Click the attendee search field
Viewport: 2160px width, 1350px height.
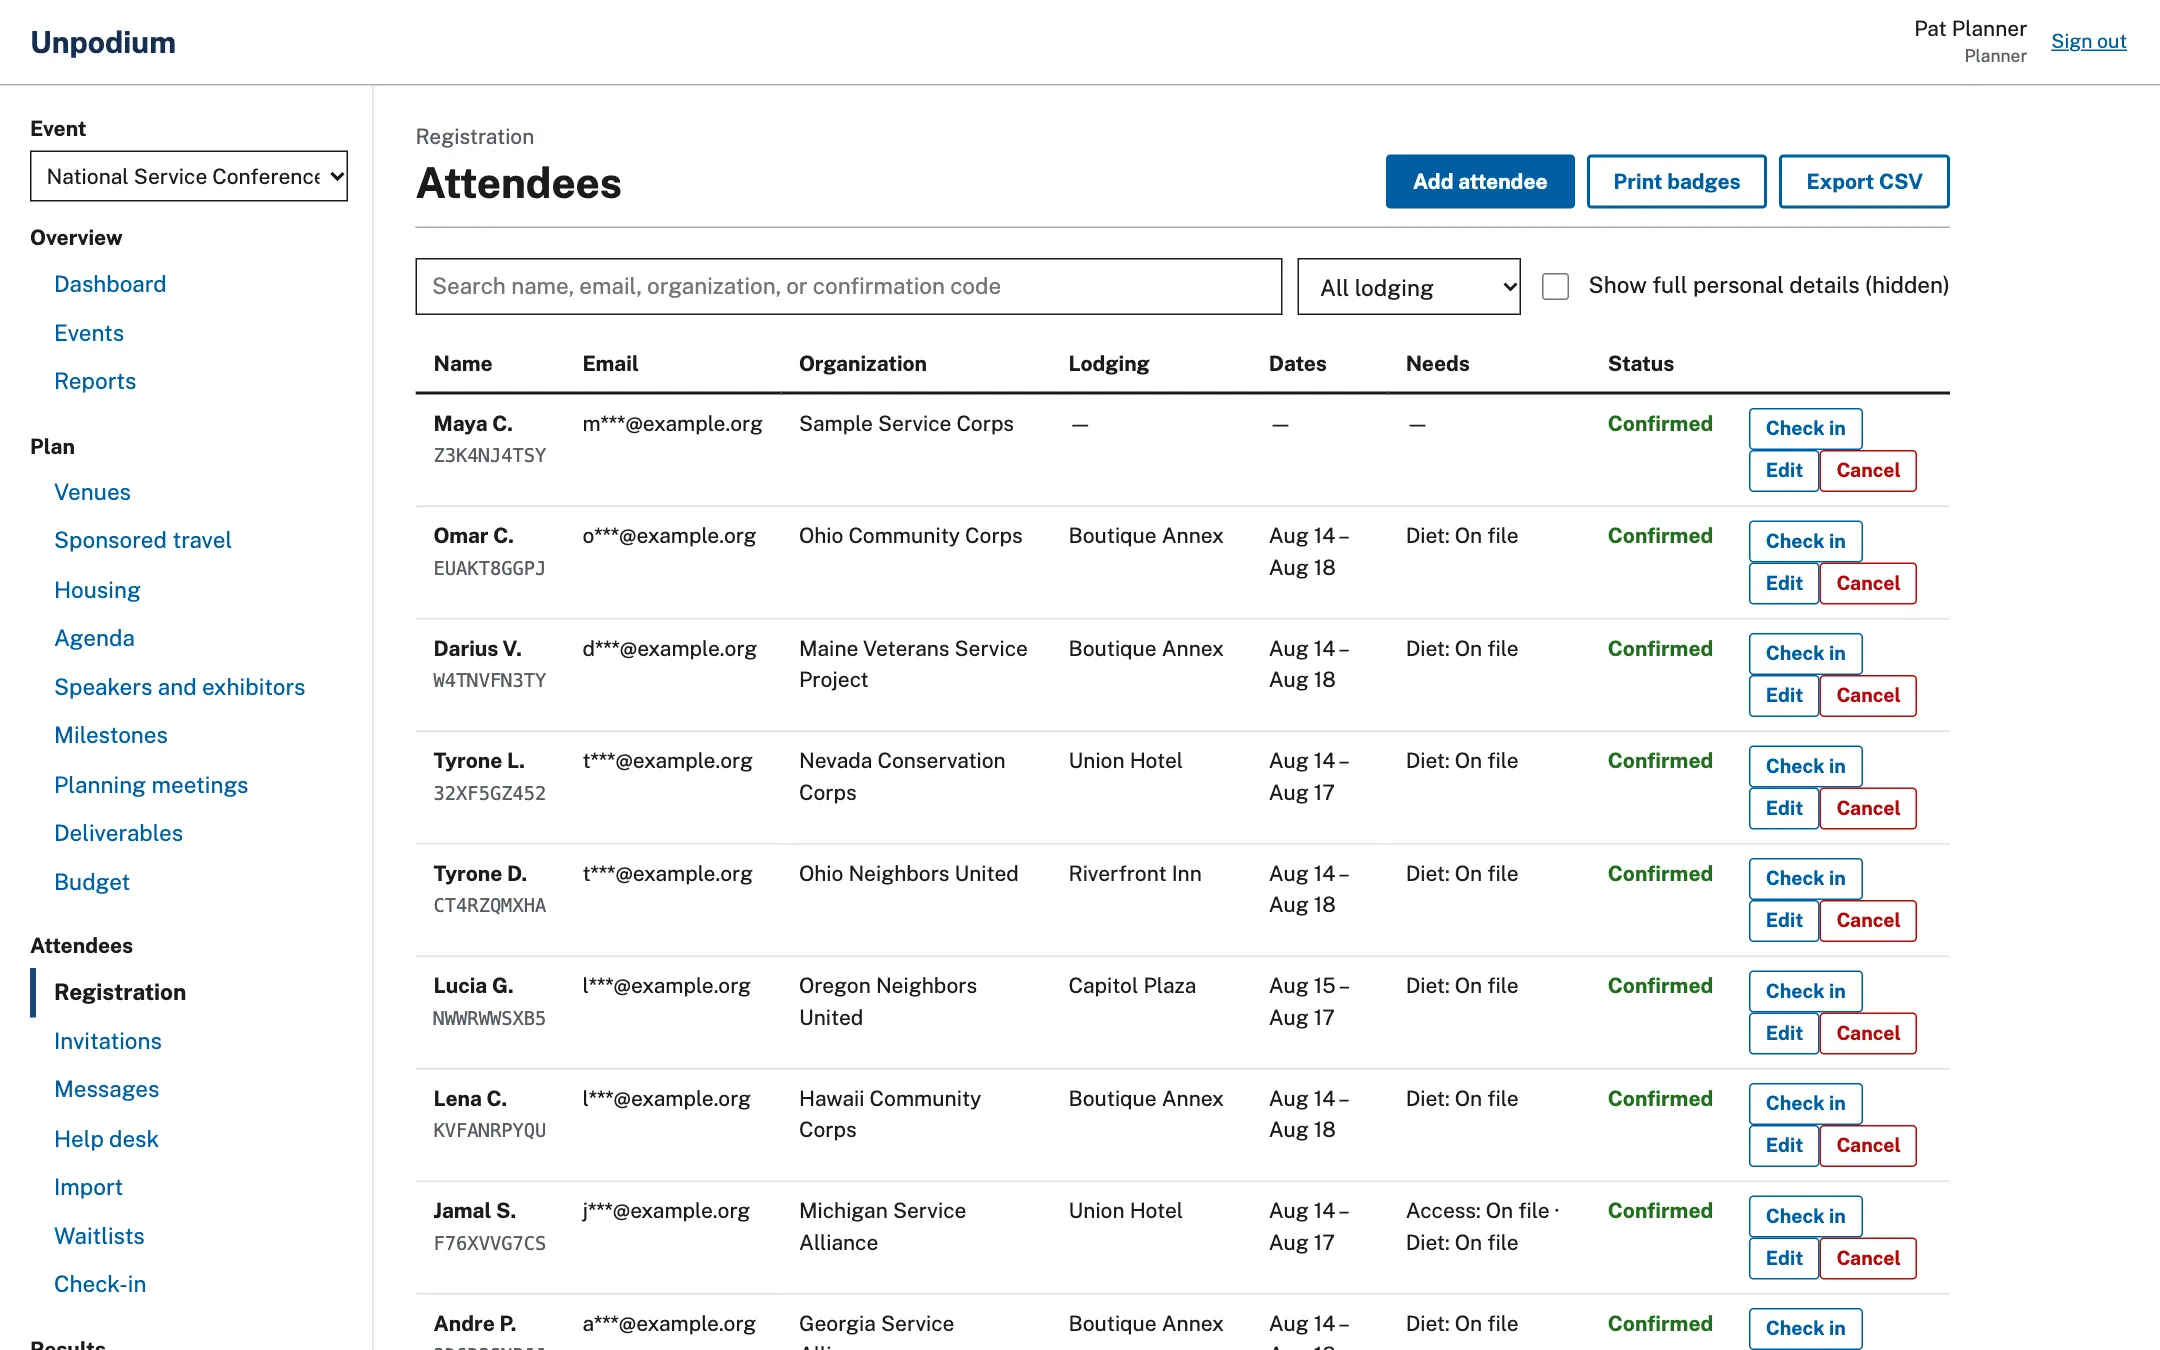[848, 287]
